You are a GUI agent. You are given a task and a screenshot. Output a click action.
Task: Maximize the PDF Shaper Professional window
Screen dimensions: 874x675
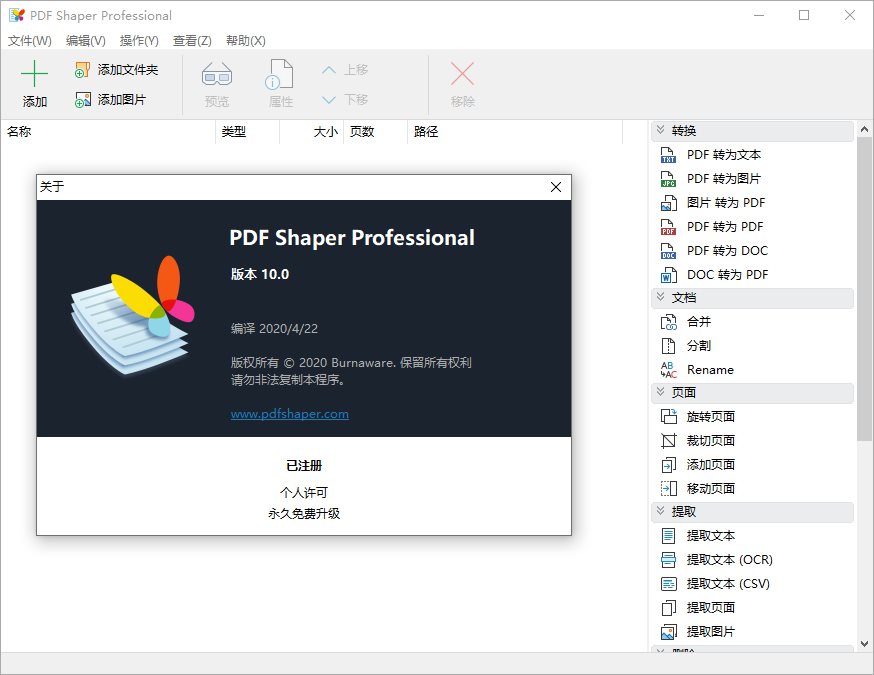(804, 15)
